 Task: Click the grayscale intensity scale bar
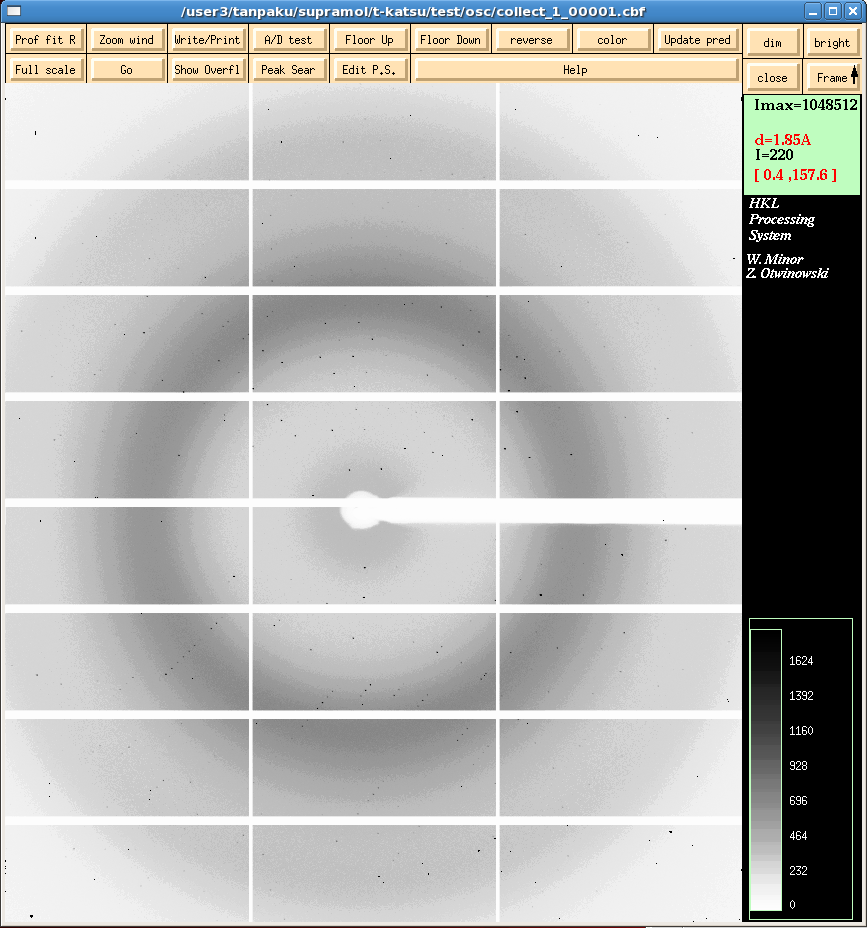(766, 769)
